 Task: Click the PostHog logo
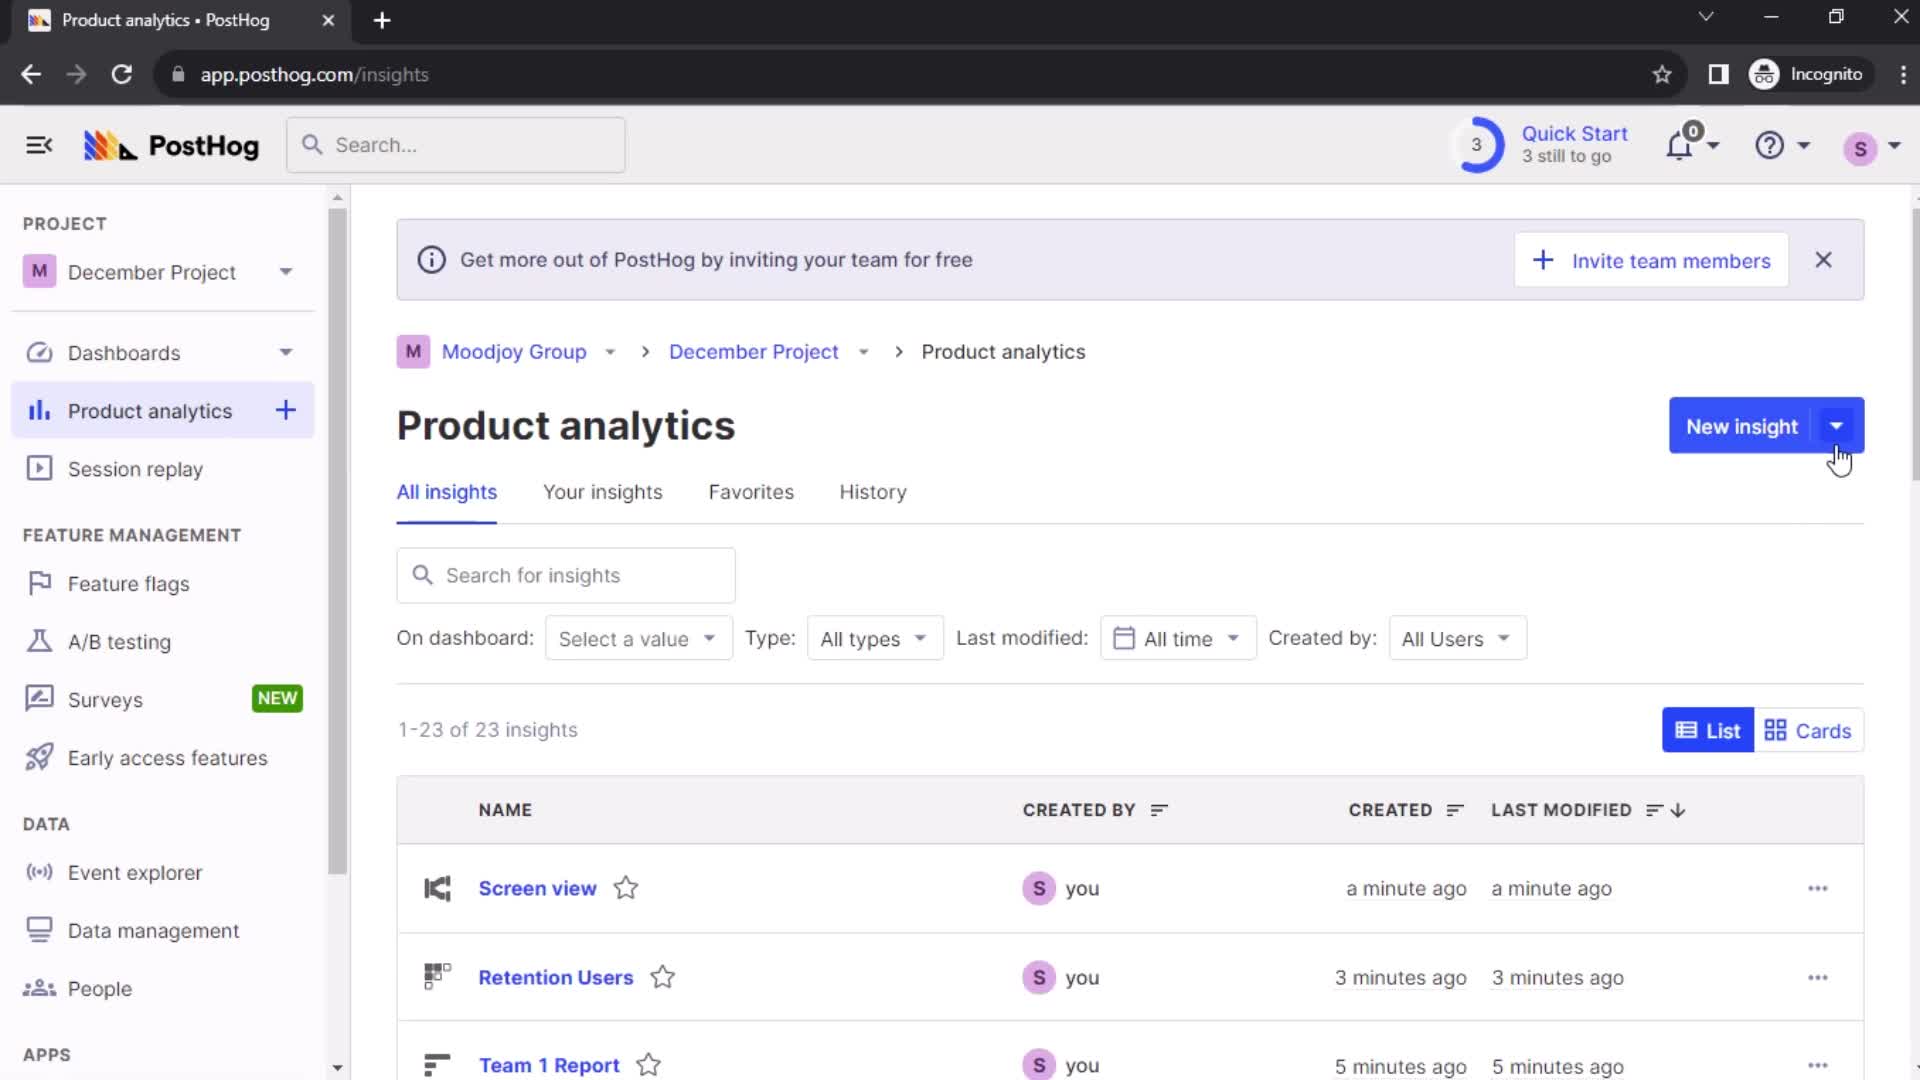pyautogui.click(x=171, y=146)
